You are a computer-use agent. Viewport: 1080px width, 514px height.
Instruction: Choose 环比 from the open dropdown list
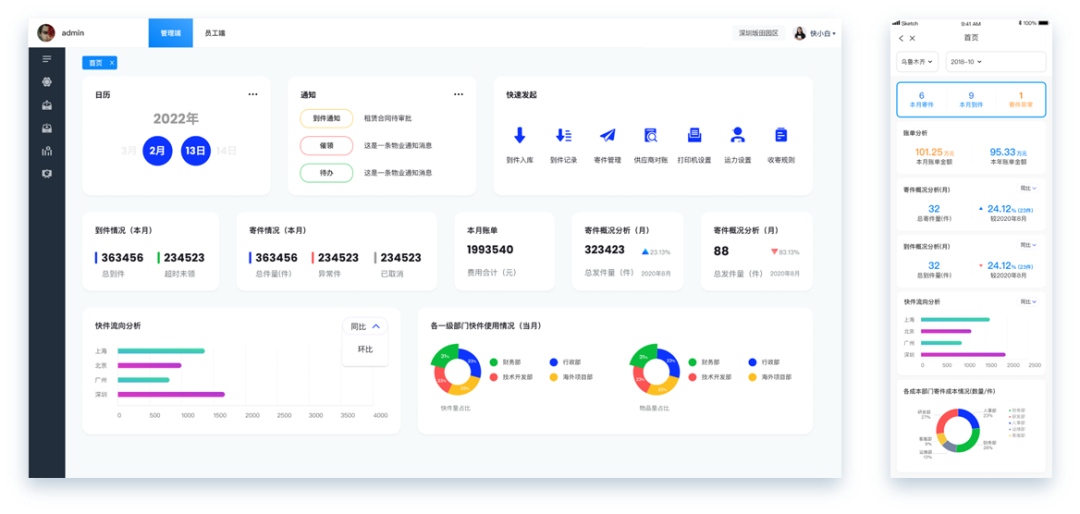(x=364, y=349)
